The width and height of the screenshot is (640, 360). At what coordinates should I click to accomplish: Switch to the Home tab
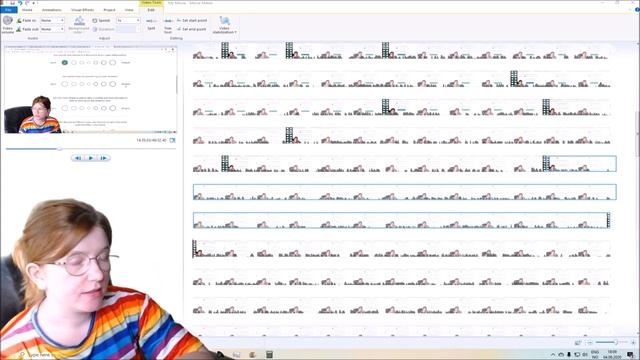click(27, 10)
